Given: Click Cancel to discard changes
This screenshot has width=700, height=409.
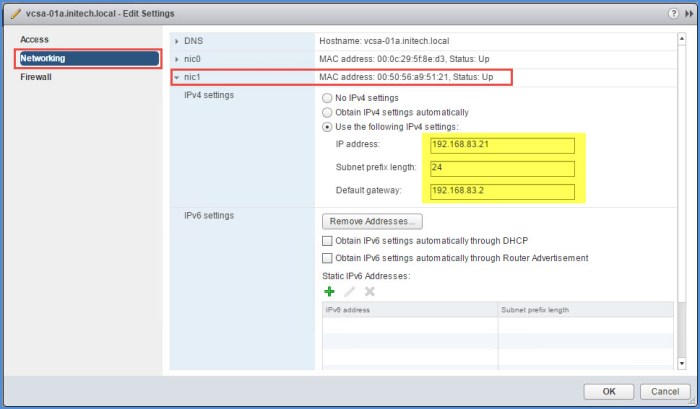Looking at the screenshot, I should (x=665, y=392).
